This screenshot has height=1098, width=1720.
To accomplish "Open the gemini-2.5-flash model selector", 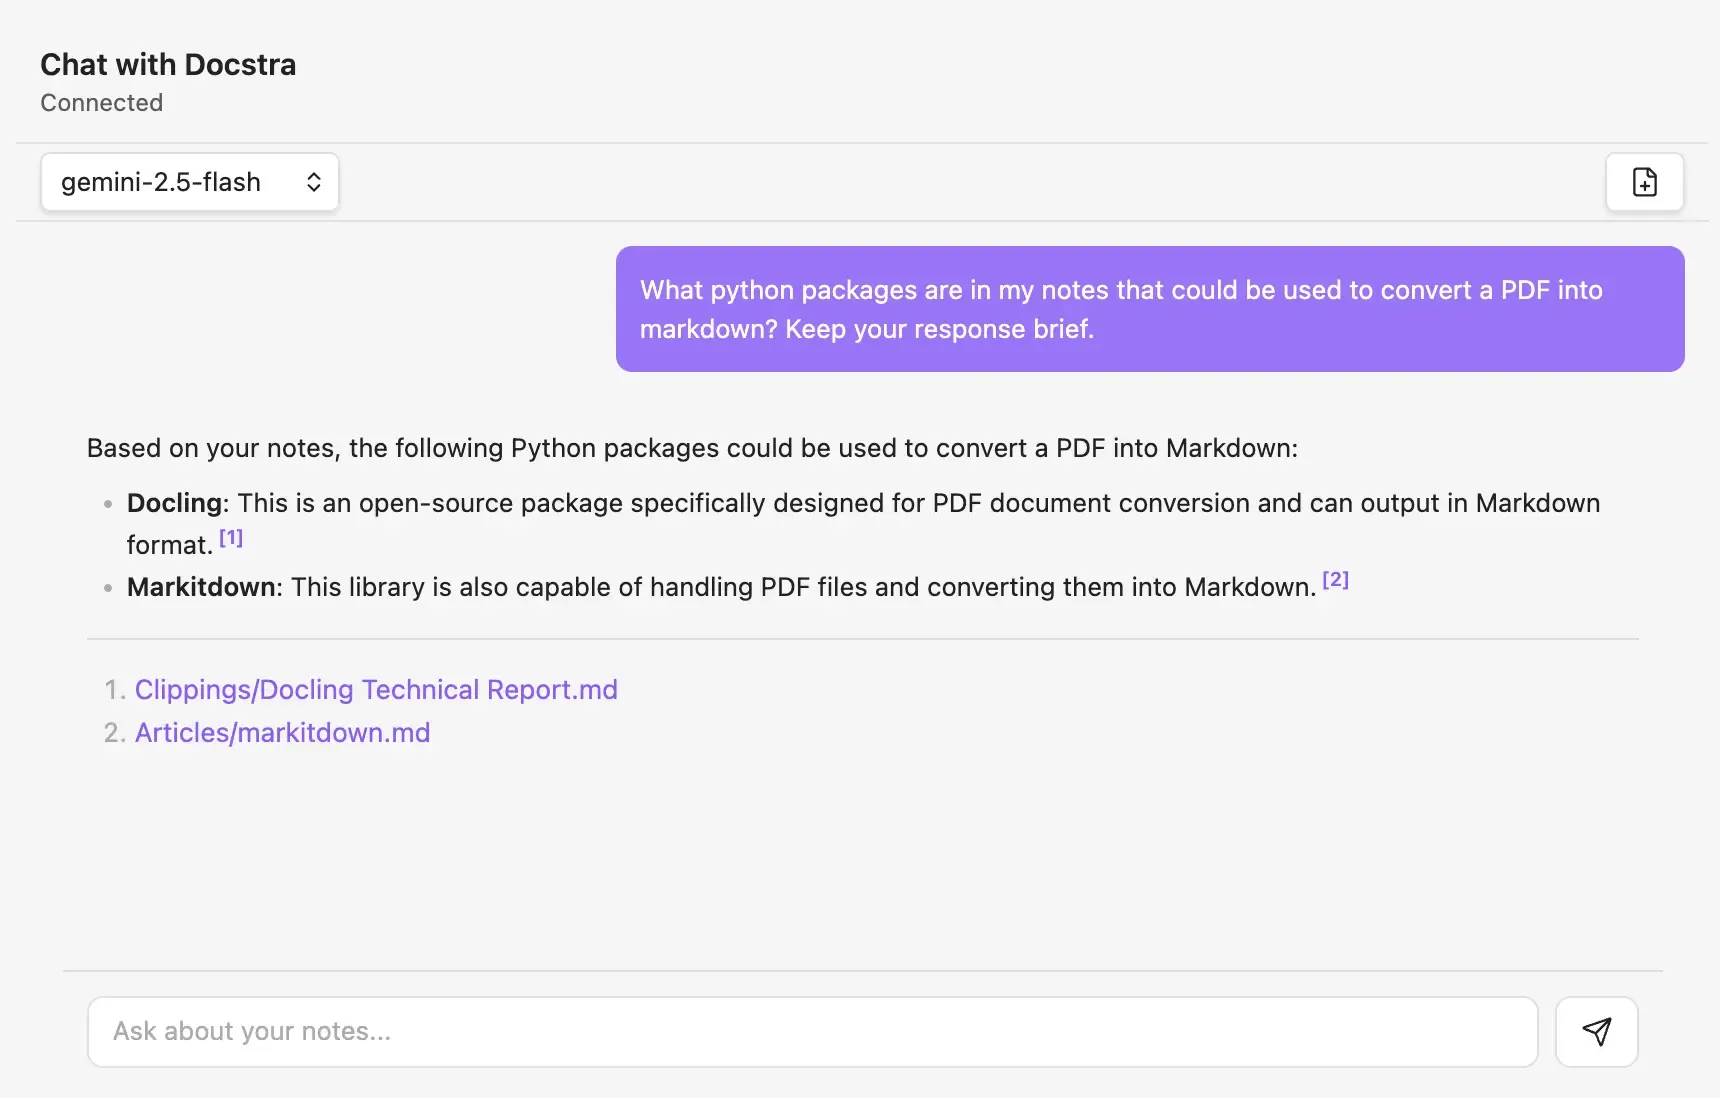I will (x=190, y=182).
